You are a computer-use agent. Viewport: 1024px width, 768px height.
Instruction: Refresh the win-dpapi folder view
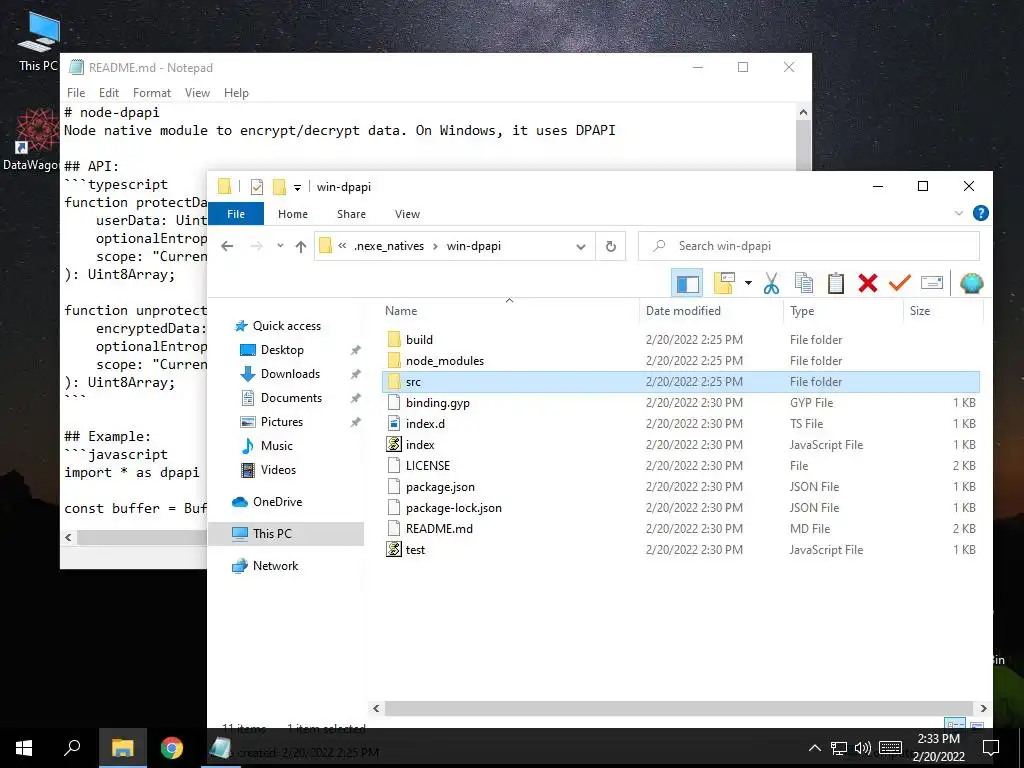[611, 246]
